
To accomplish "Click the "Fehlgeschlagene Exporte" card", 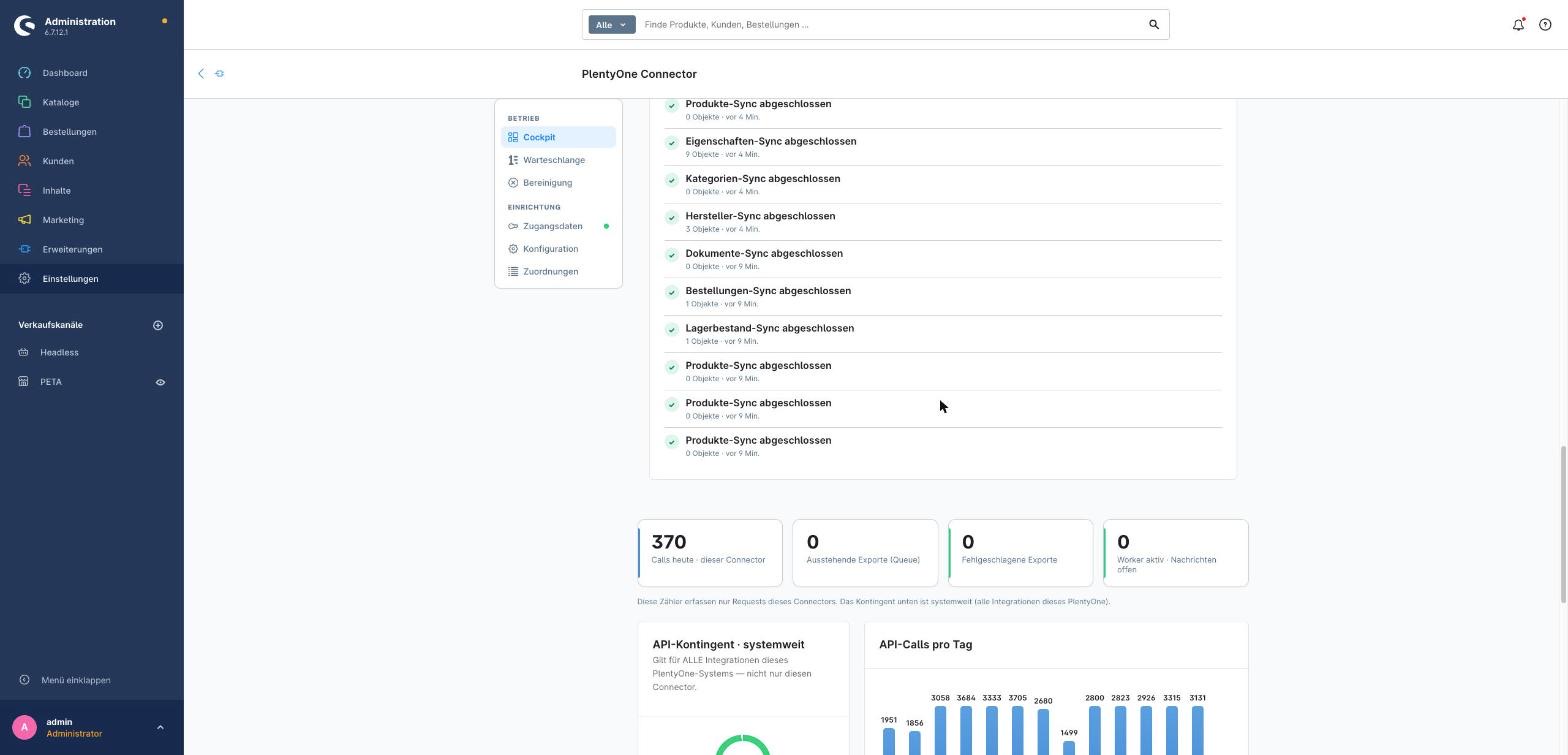I will click(x=1020, y=553).
